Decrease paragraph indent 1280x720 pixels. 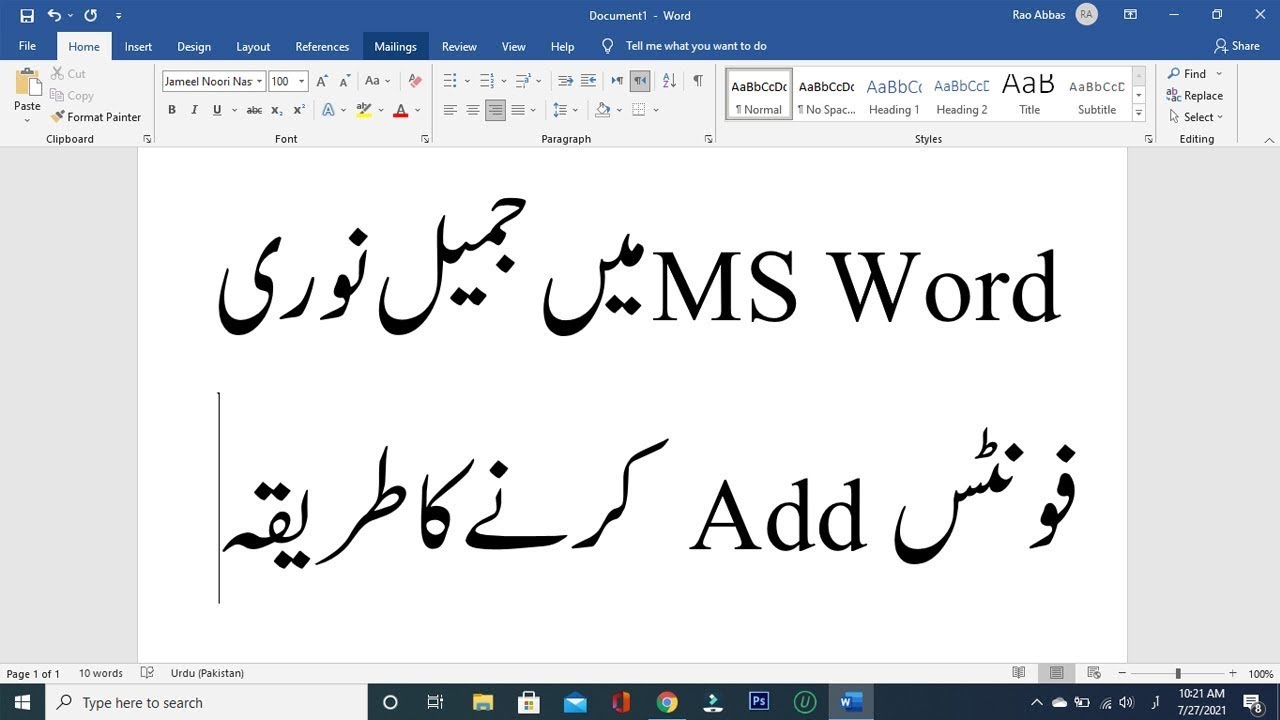click(x=565, y=81)
